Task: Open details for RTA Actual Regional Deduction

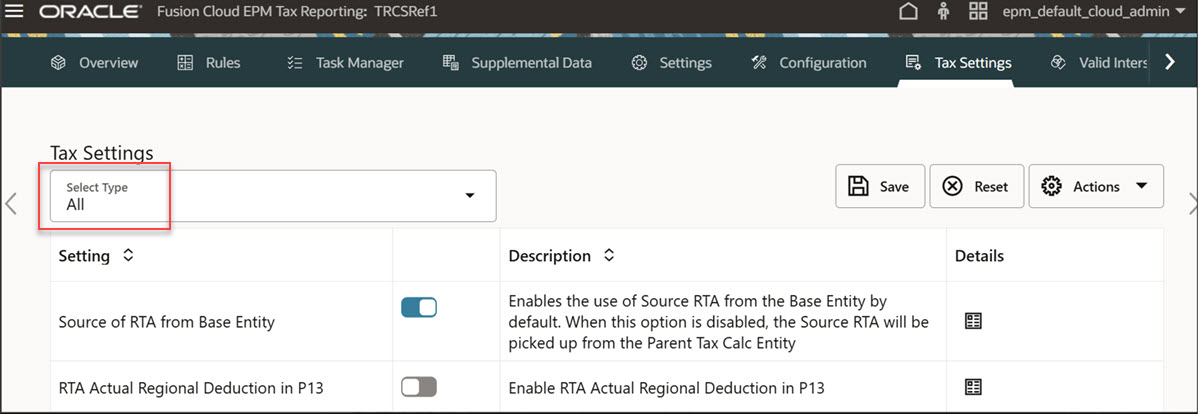Action: pos(973,387)
